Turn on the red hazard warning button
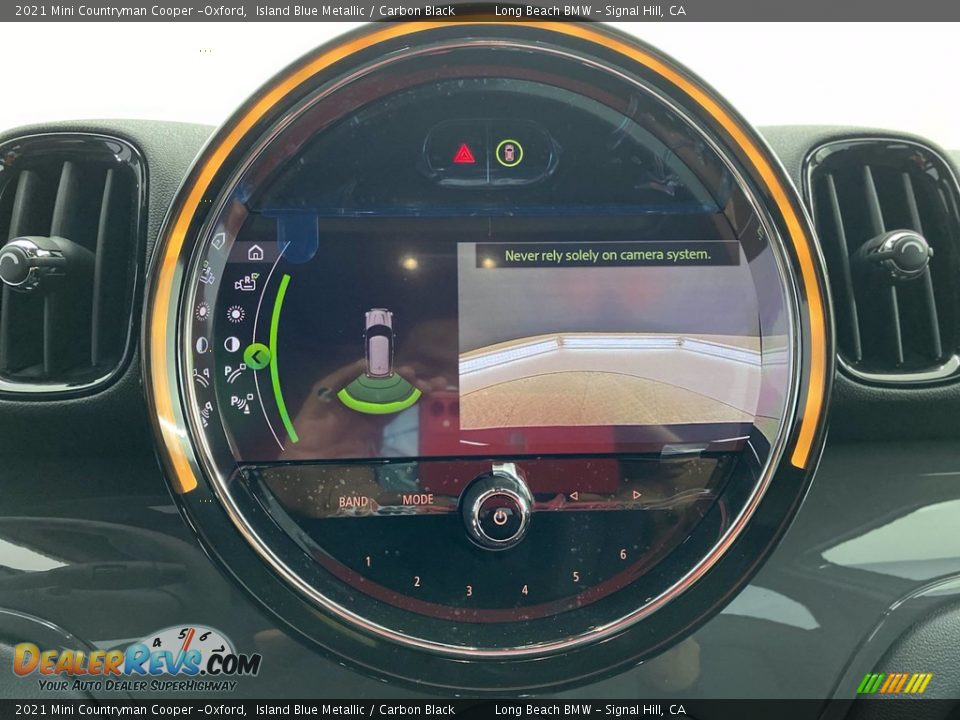Viewport: 960px width, 720px height. pos(463,153)
